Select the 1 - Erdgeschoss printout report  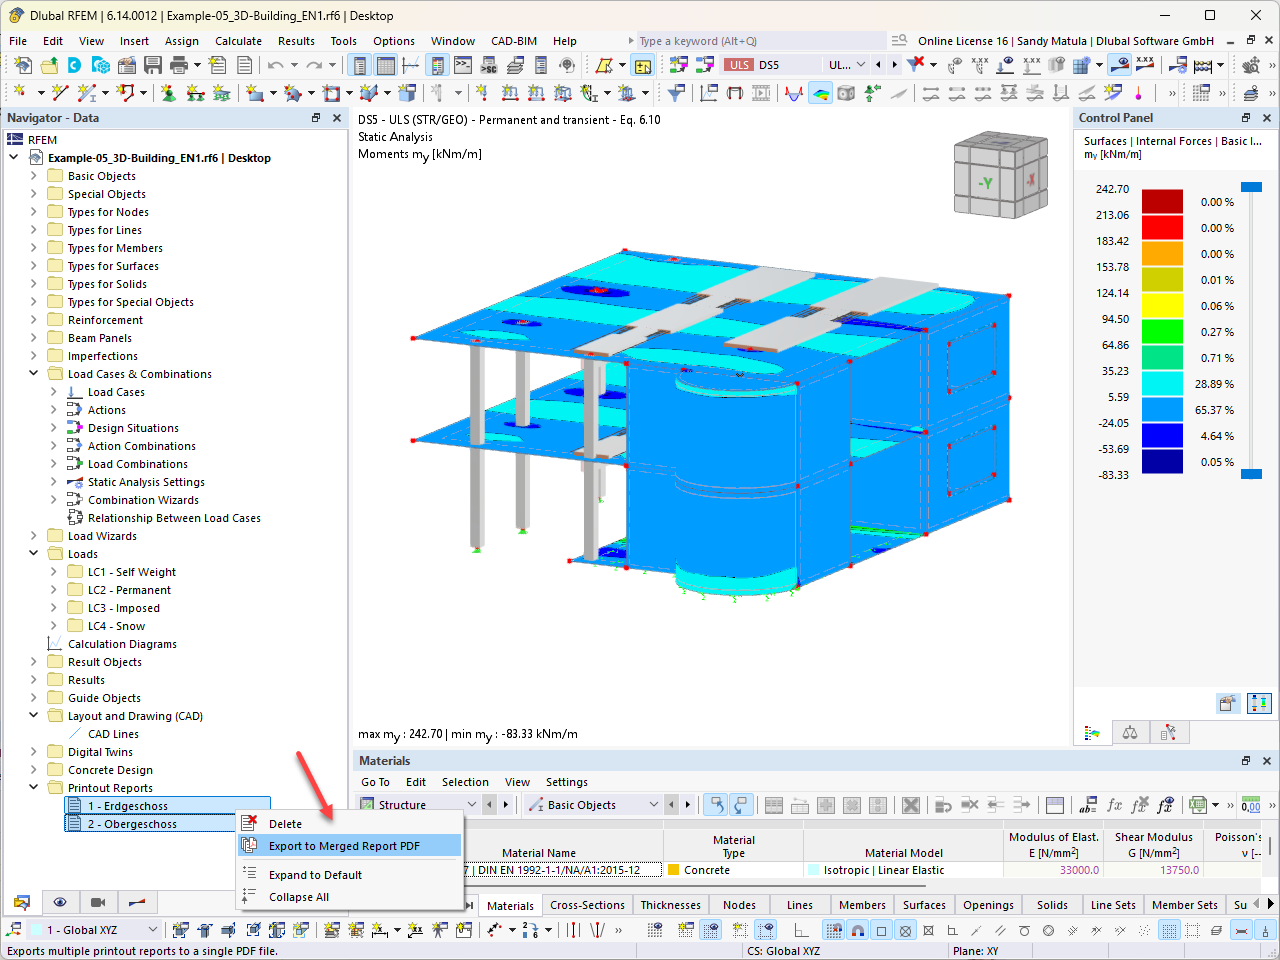pos(167,806)
